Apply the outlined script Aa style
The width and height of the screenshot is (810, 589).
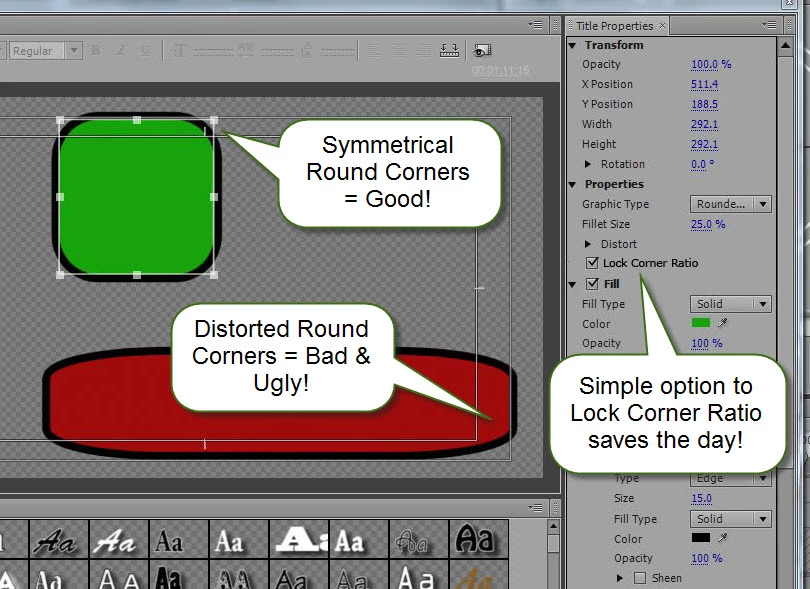pyautogui.click(x=418, y=540)
